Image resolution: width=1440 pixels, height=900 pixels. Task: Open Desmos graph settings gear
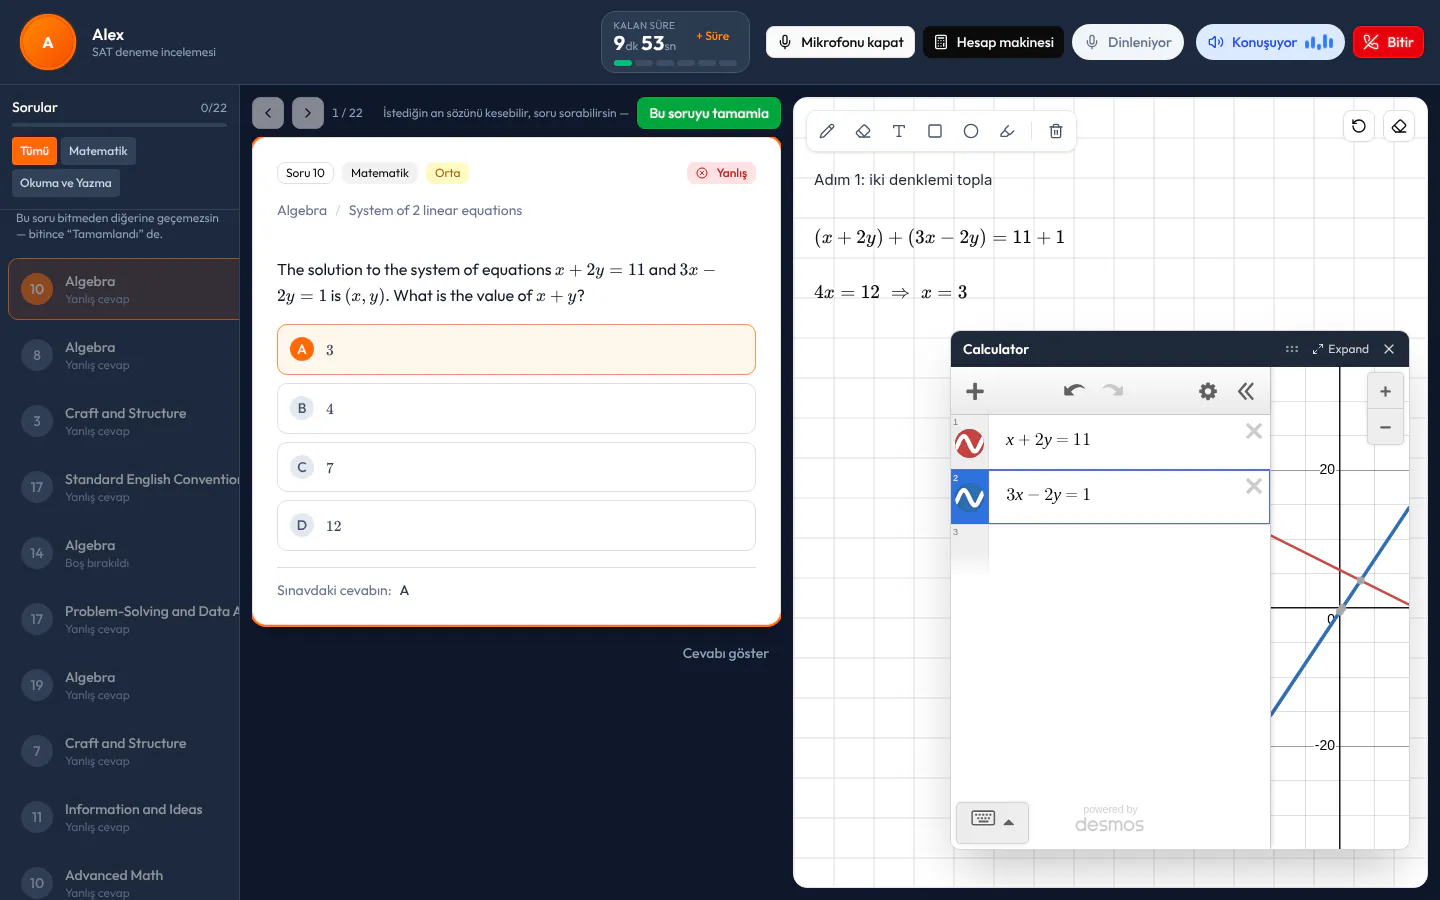coord(1208,391)
